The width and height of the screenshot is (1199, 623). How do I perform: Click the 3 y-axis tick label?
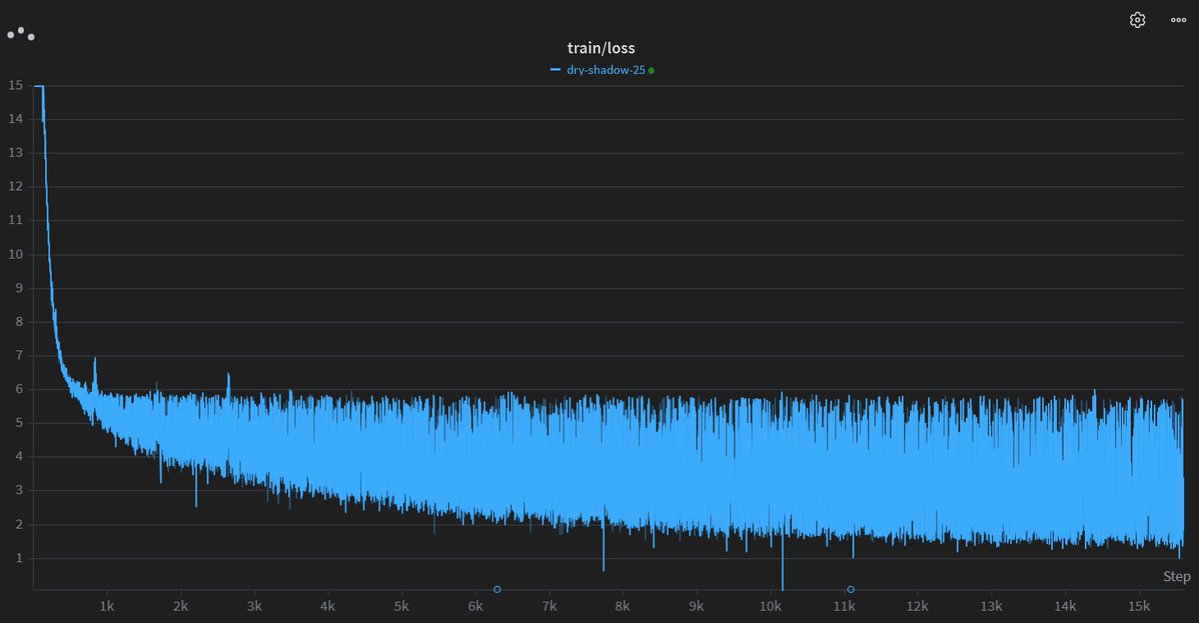pyautogui.click(x=19, y=491)
